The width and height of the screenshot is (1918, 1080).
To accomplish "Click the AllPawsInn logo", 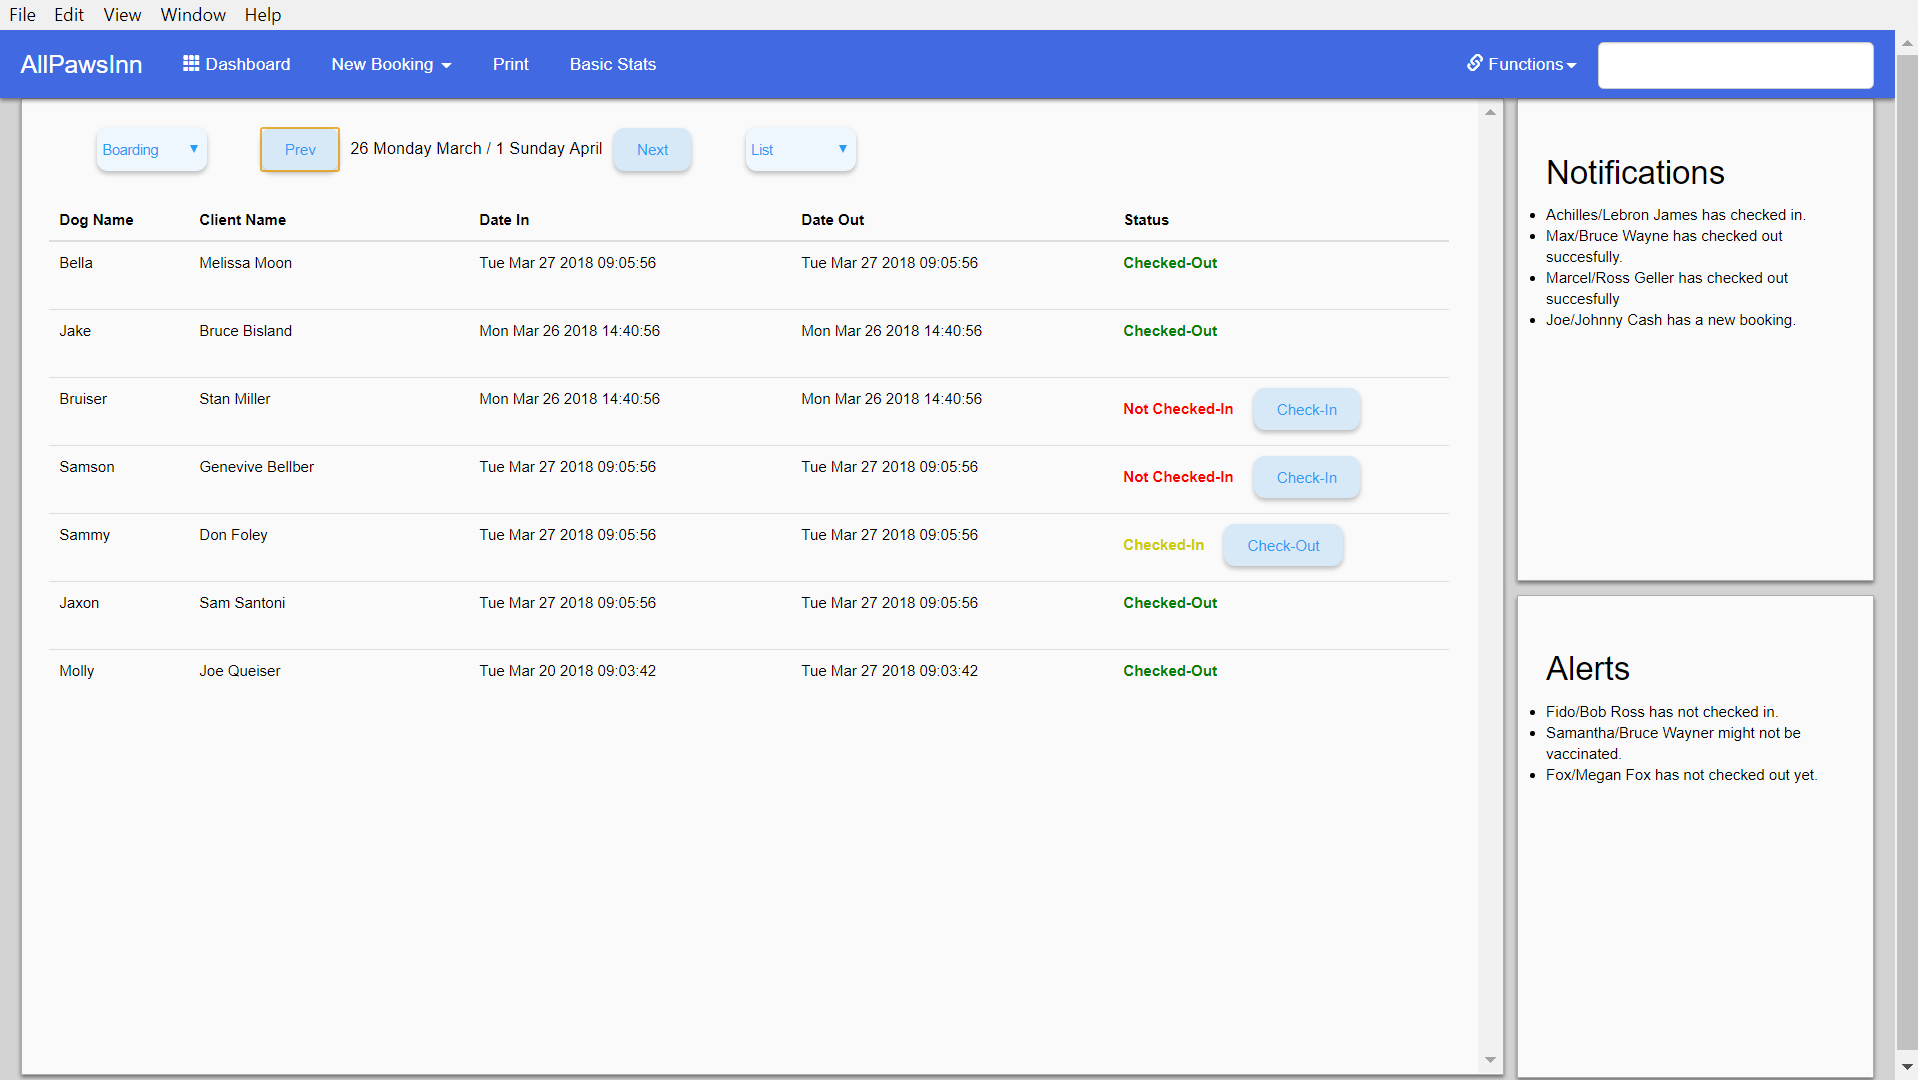I will [81, 64].
